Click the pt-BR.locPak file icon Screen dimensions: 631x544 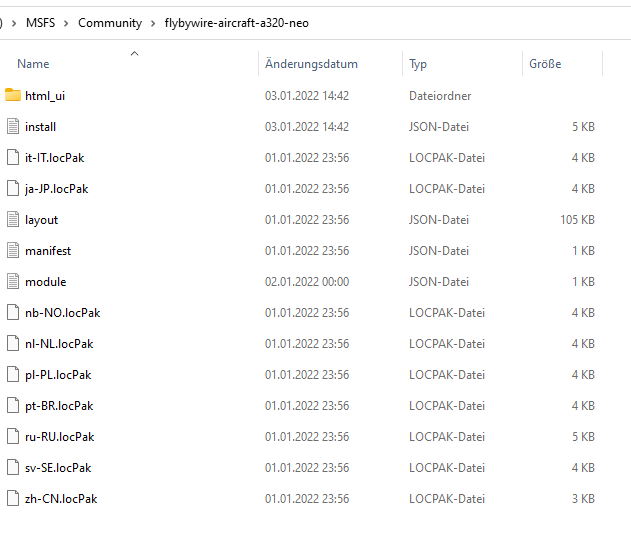tap(13, 405)
